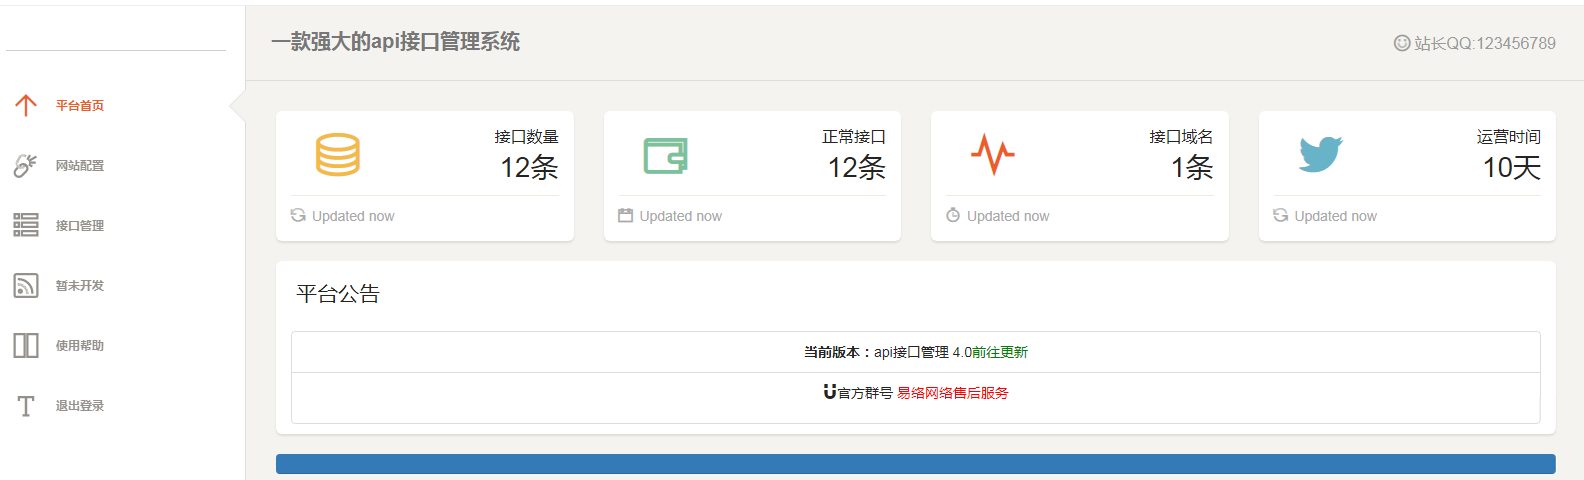Click the up-arrow icon beside 平台首页
The width and height of the screenshot is (1584, 480).
coord(26,105)
